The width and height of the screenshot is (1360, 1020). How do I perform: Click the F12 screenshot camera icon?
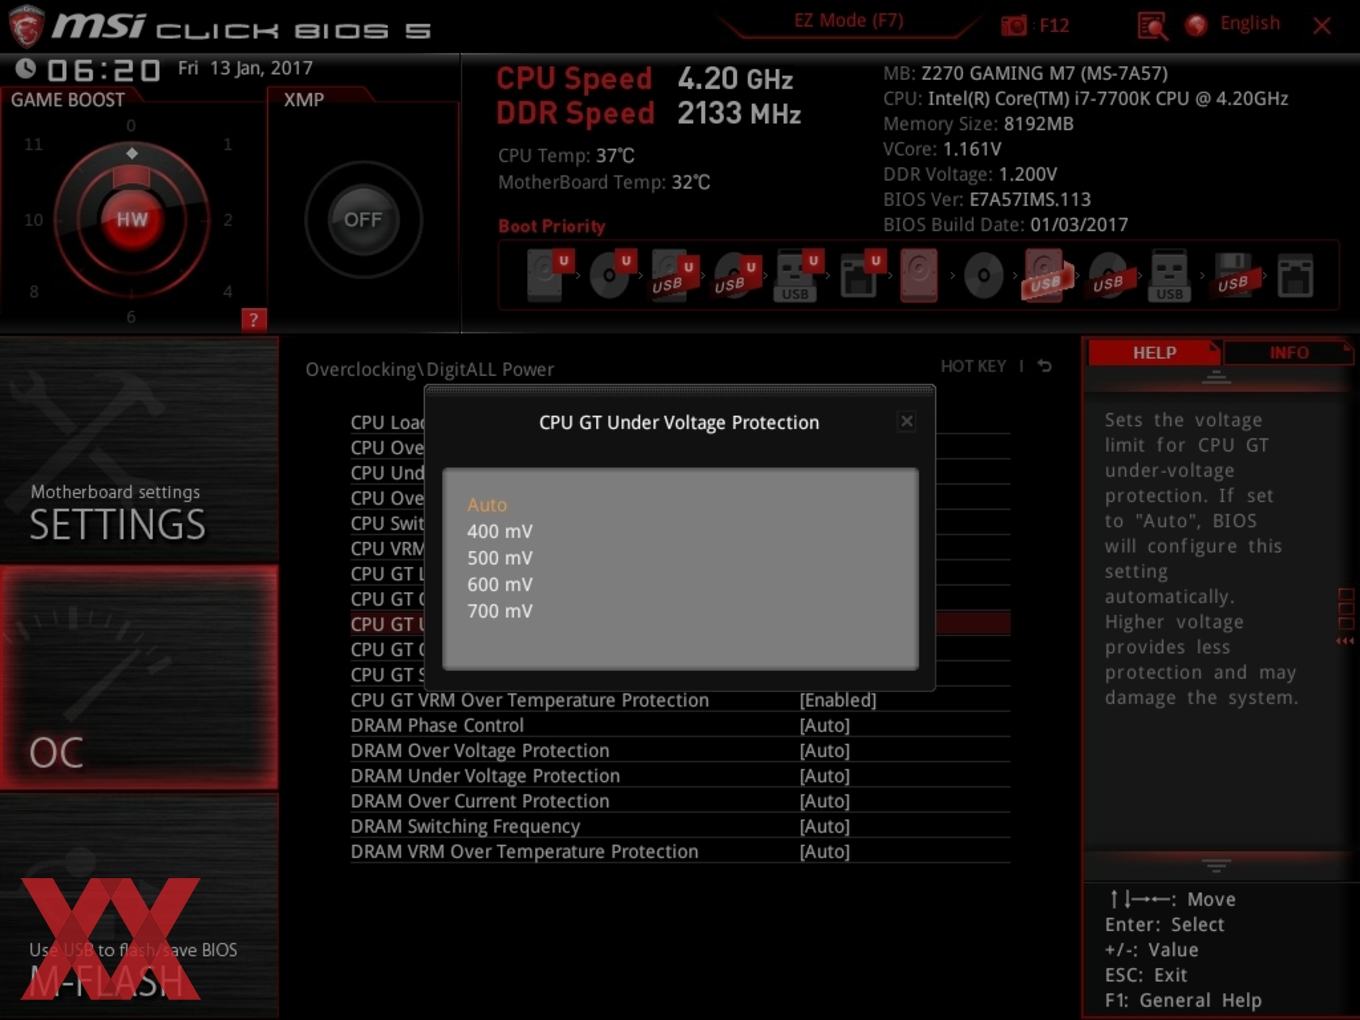(x=1013, y=25)
